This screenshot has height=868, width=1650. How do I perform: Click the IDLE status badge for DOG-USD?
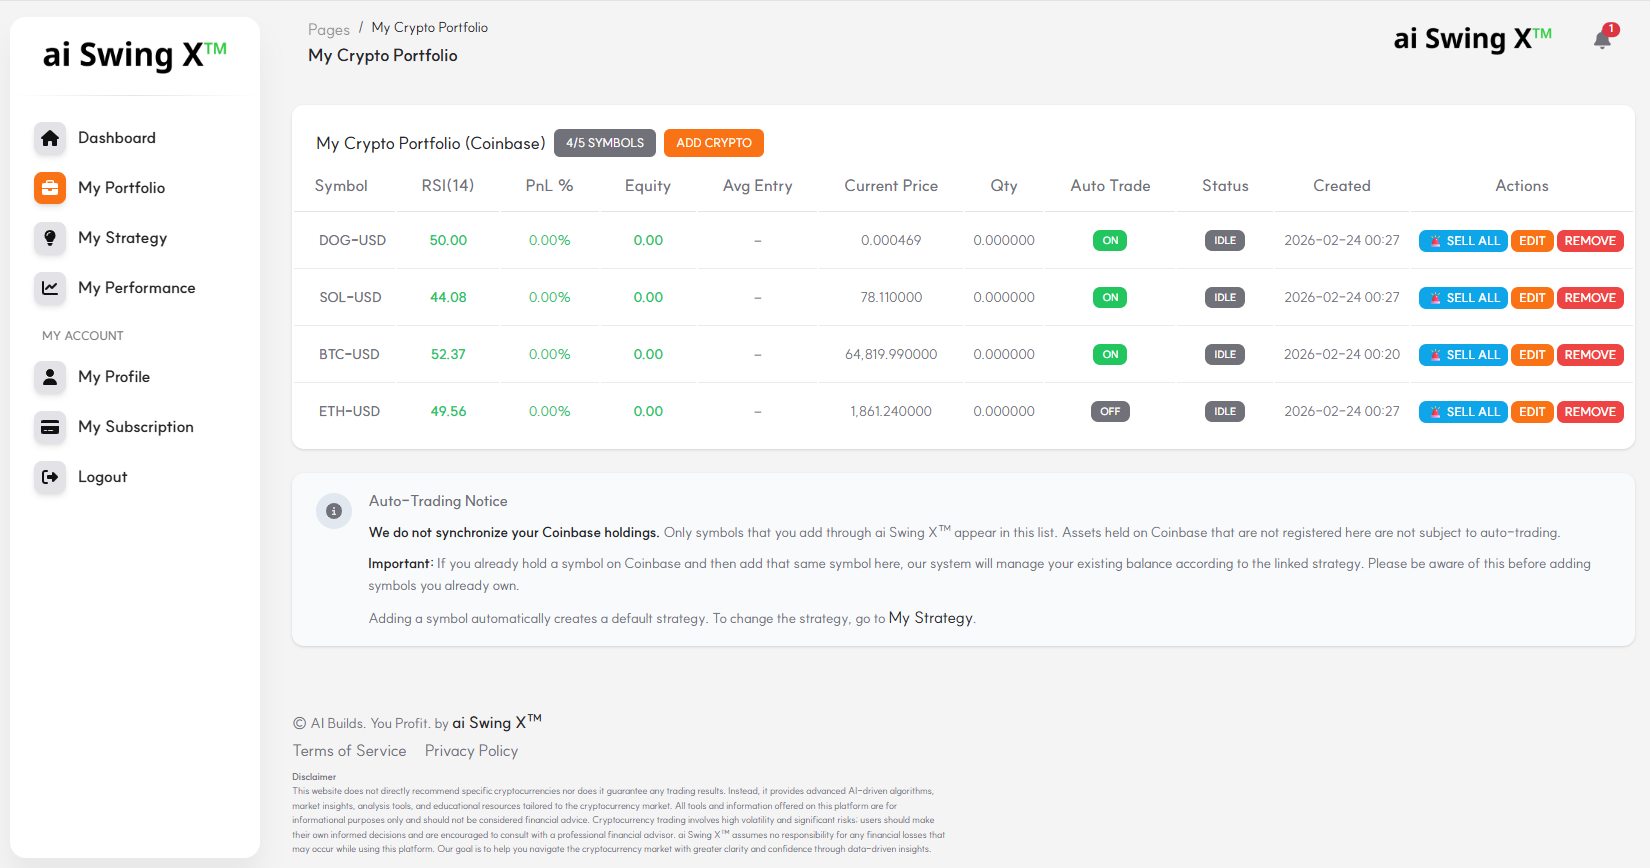coord(1225,241)
